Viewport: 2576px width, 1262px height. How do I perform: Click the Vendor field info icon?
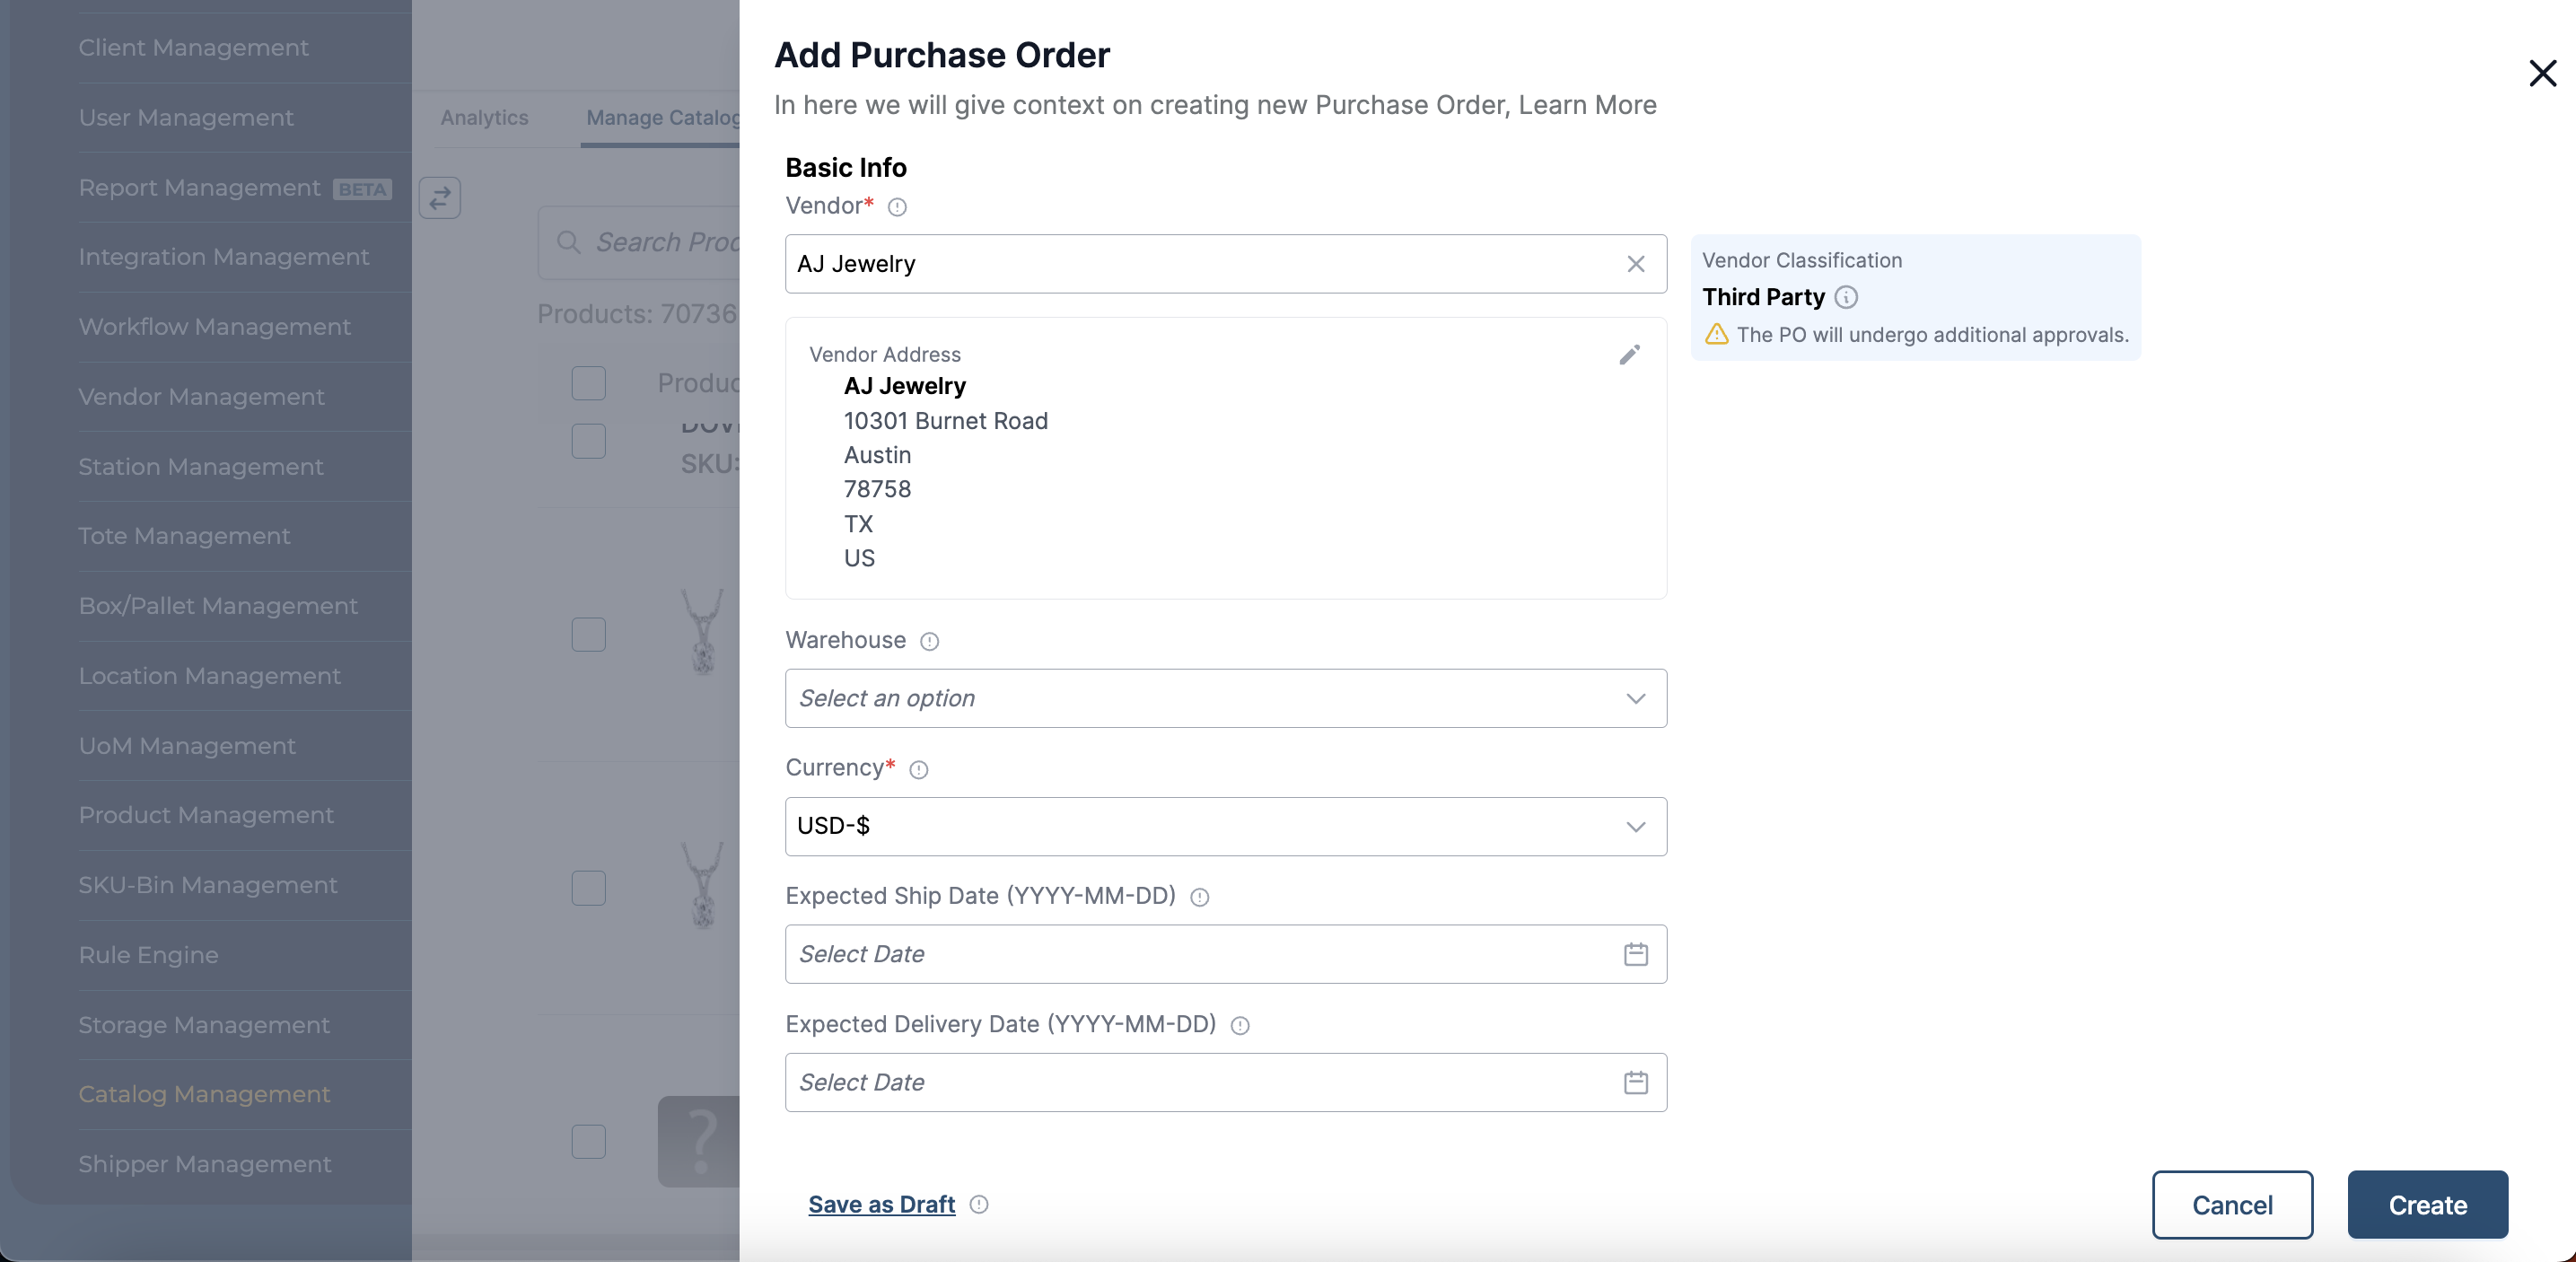click(x=897, y=207)
